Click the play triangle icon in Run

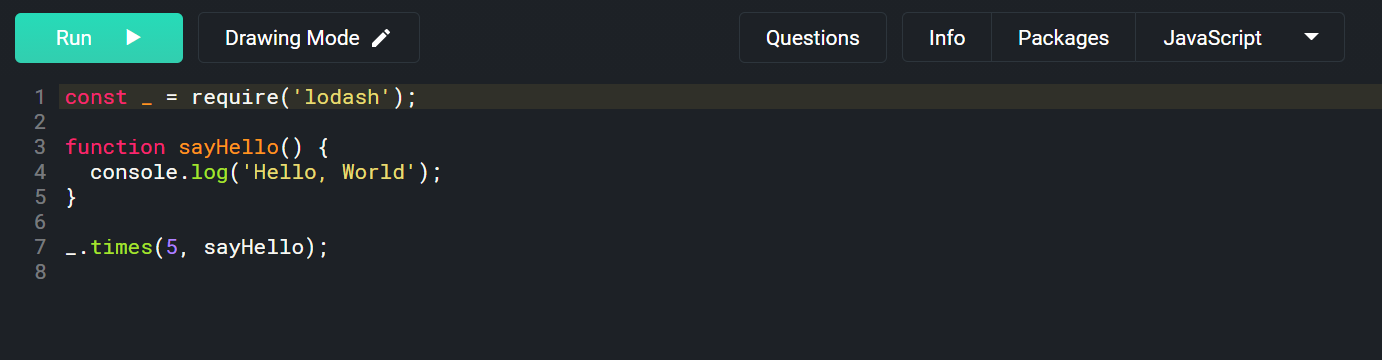[134, 38]
